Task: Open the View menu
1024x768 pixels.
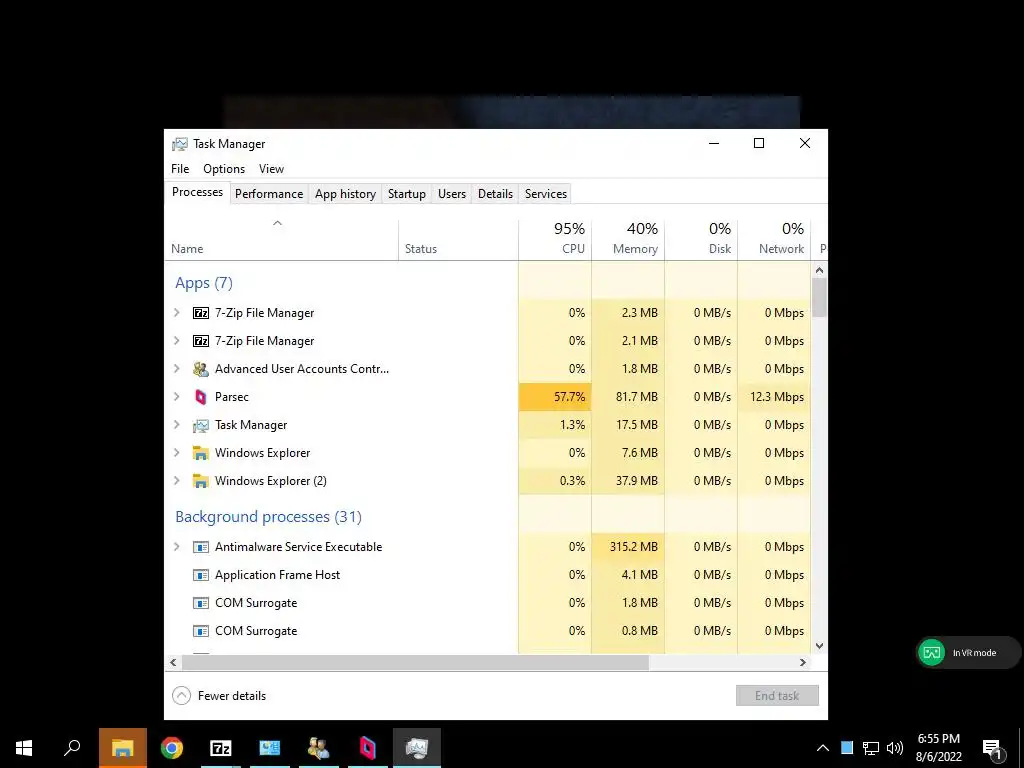Action: (x=271, y=169)
